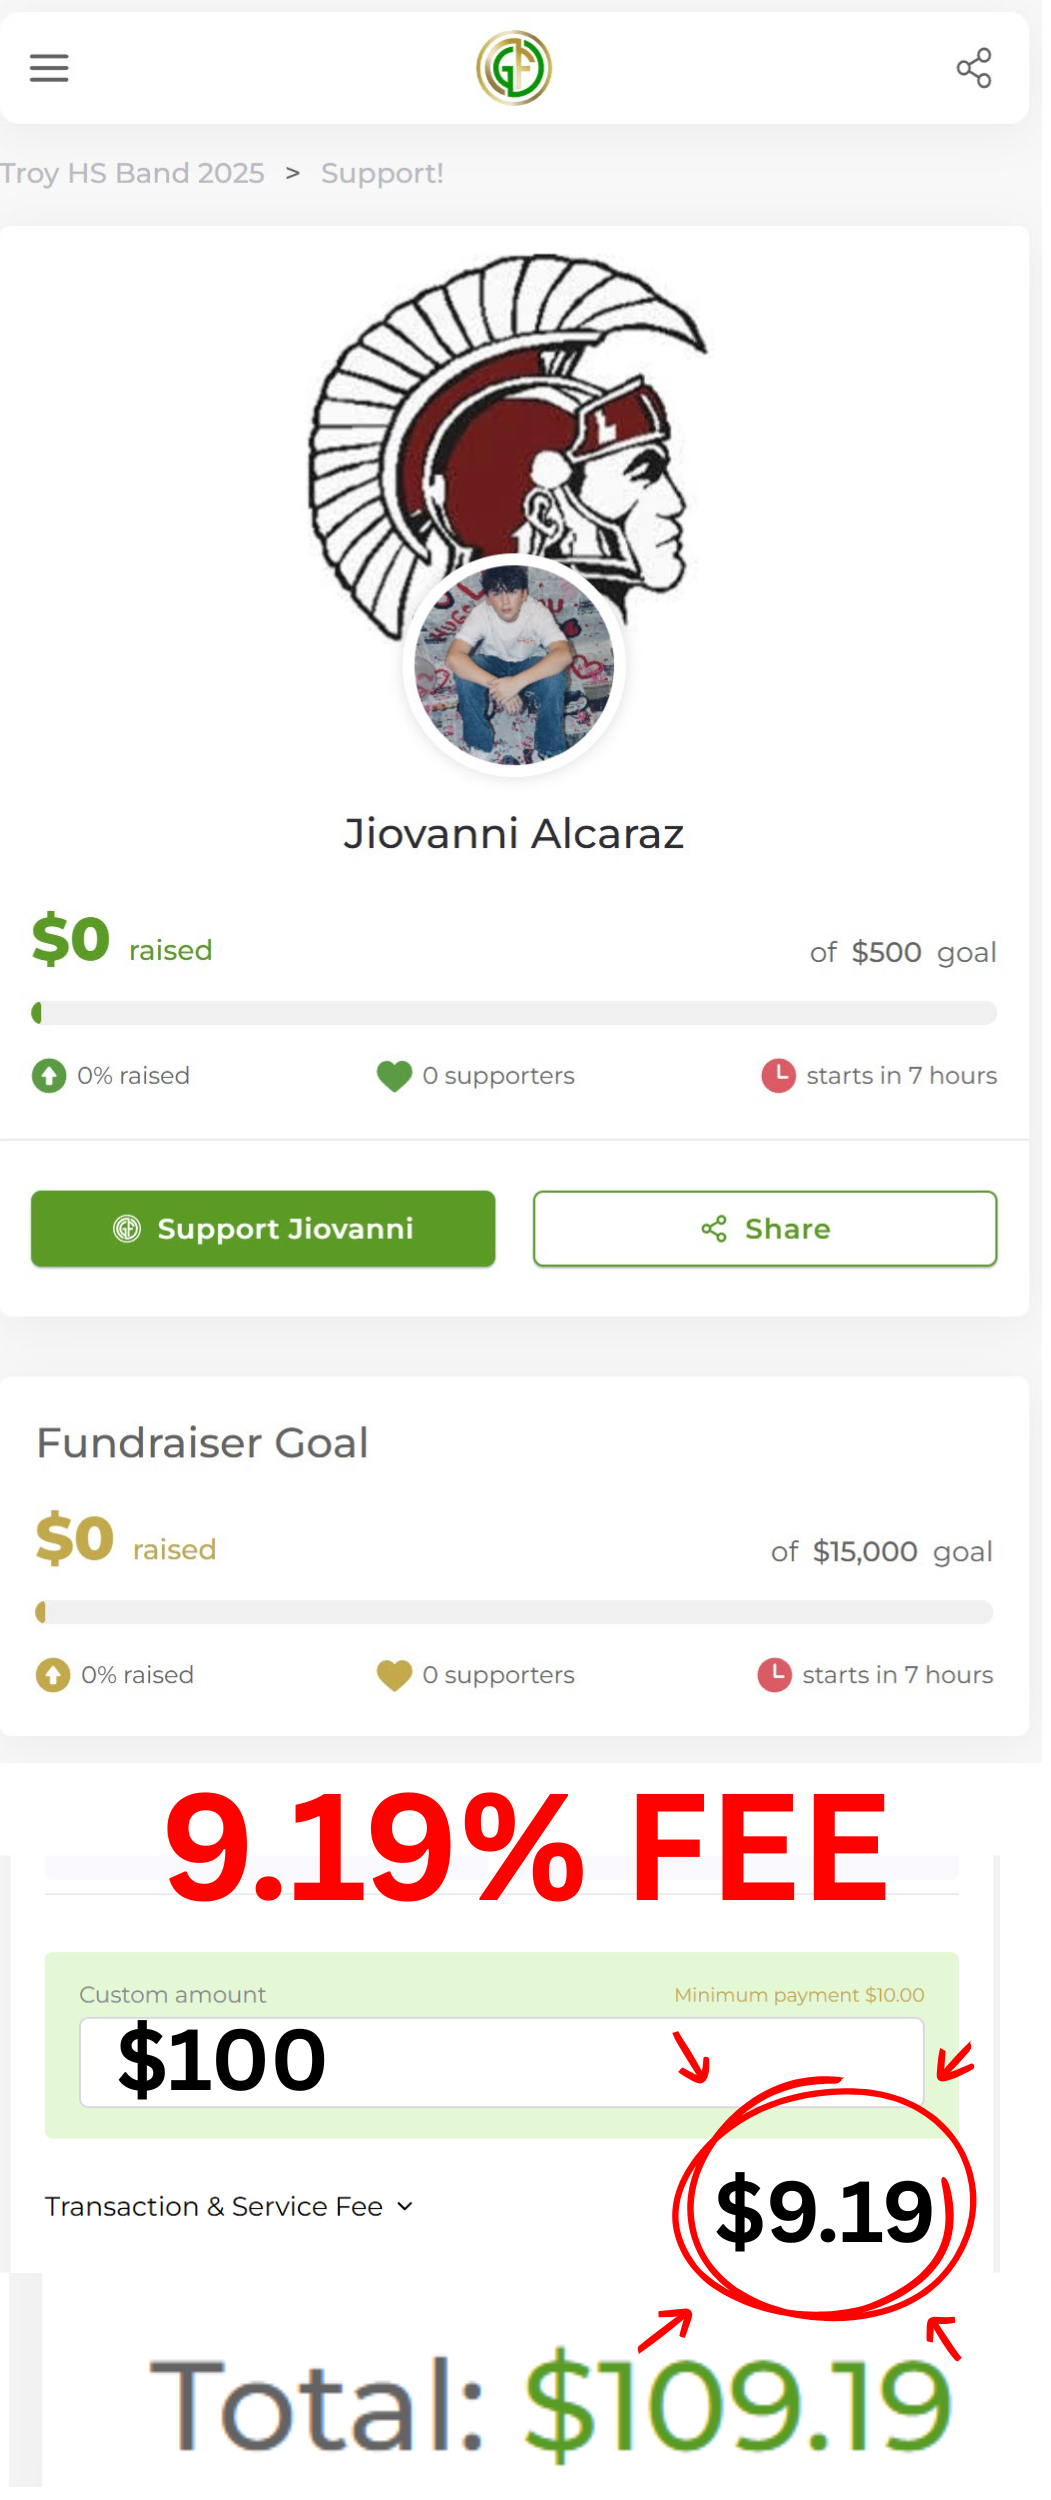Click the gold heart supporters icon
The image size is (1051, 2500).
point(394,1675)
